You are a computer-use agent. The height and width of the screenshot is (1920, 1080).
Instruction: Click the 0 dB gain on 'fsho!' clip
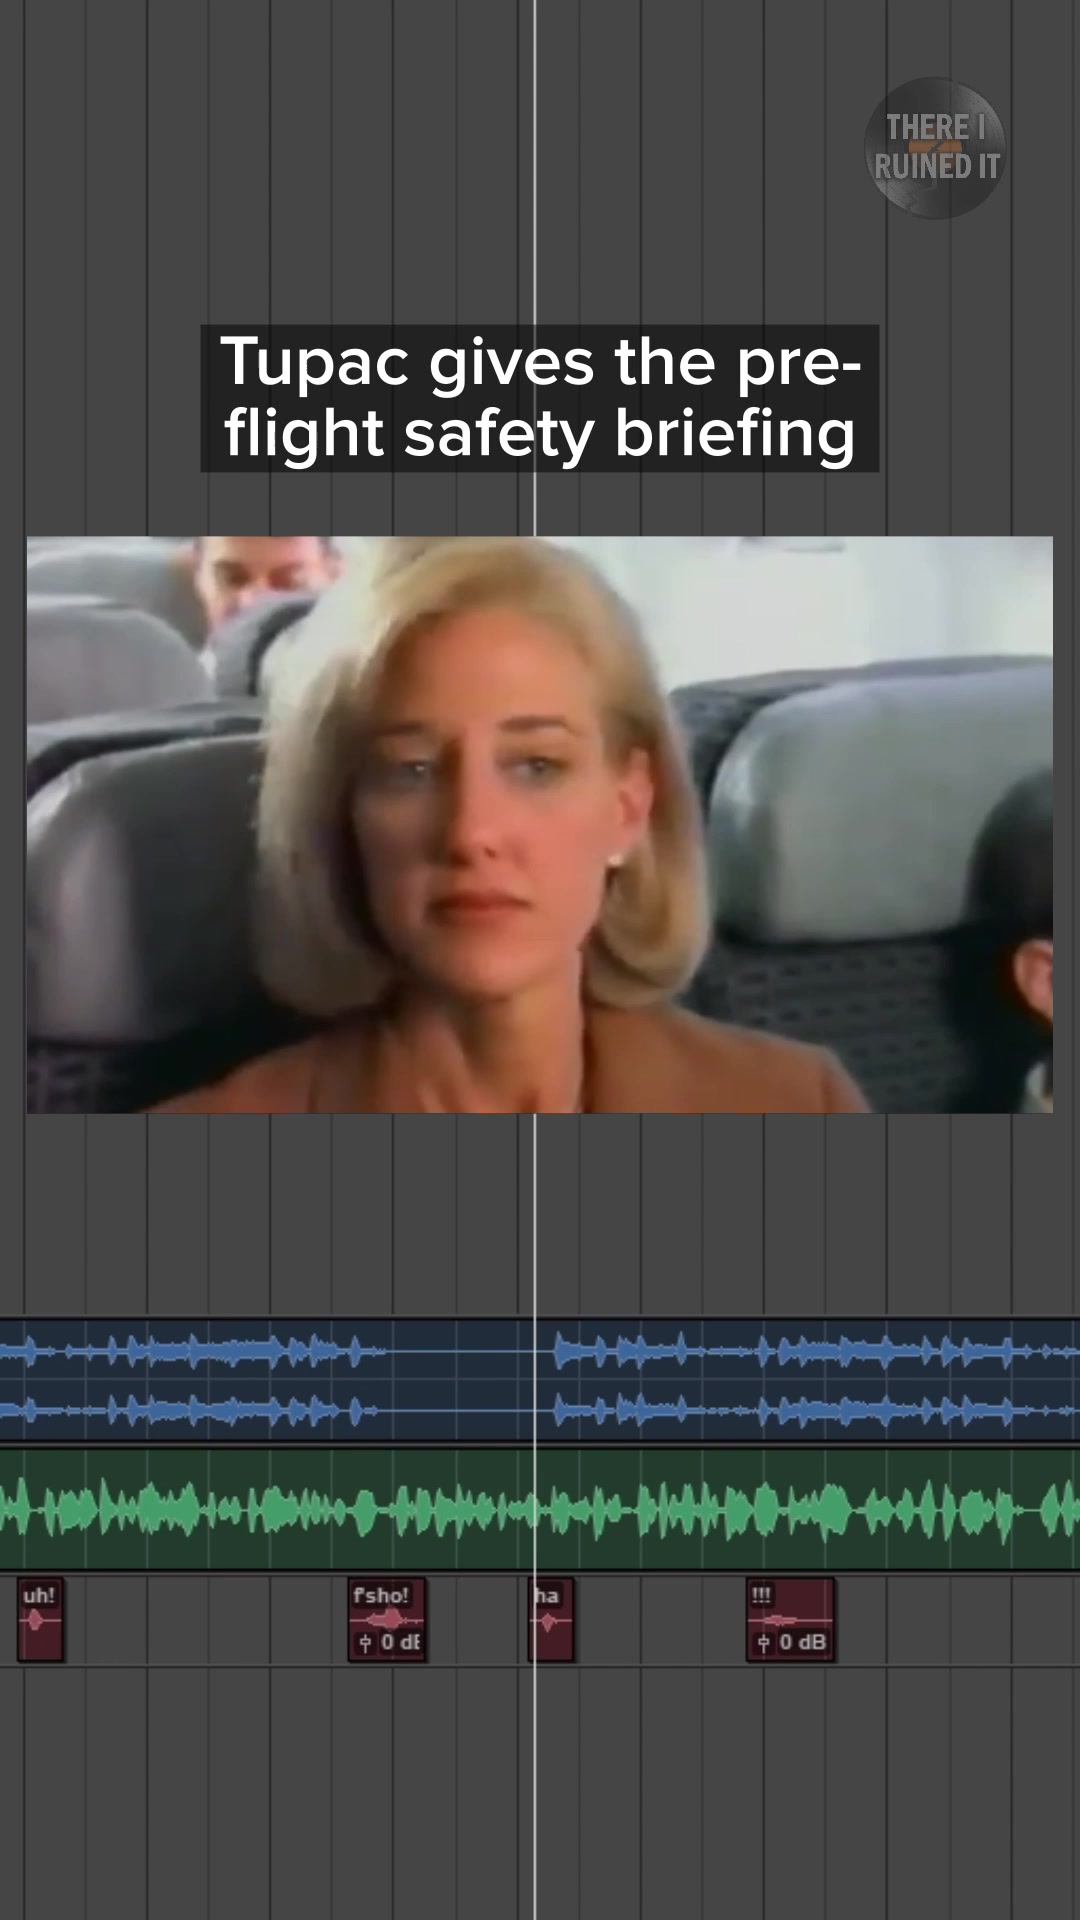[x=391, y=1642]
